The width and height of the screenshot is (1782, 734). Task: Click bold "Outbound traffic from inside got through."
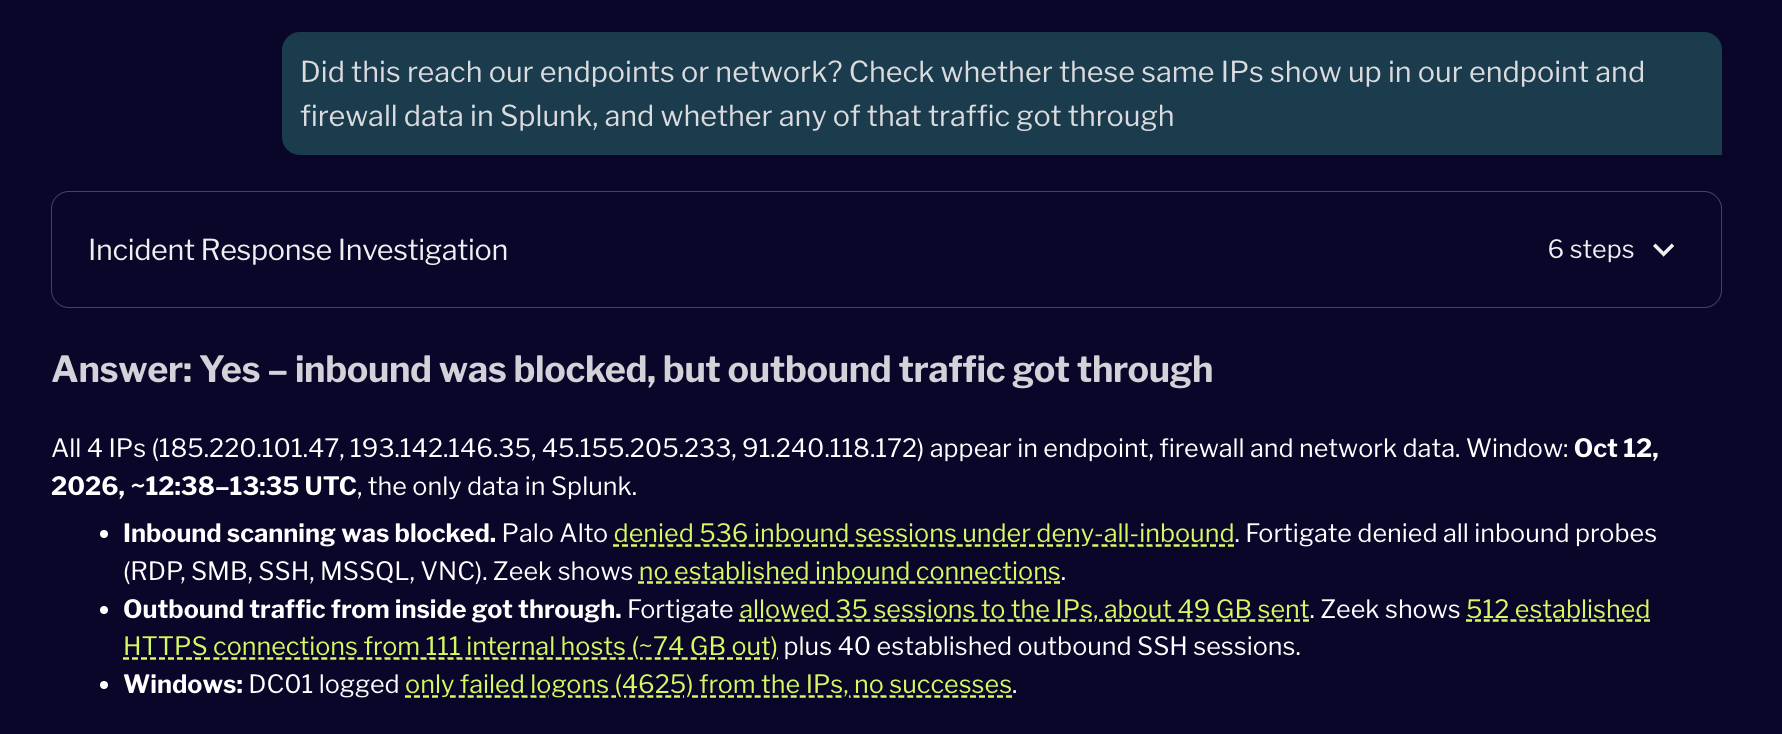[372, 610]
